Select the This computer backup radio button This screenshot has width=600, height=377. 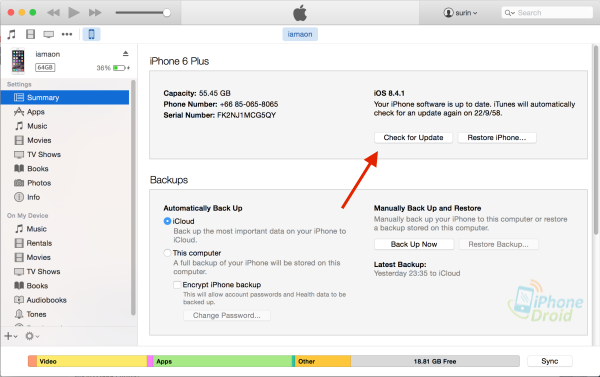coord(167,253)
